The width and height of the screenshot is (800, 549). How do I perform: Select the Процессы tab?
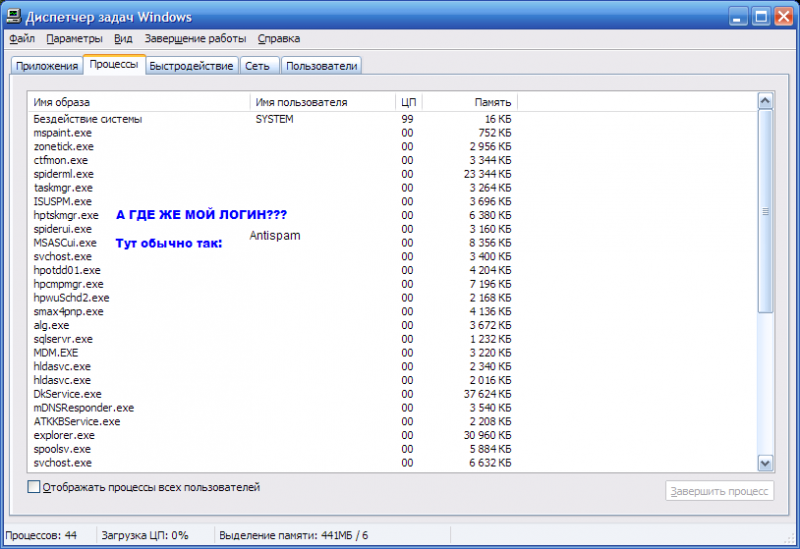click(x=114, y=64)
